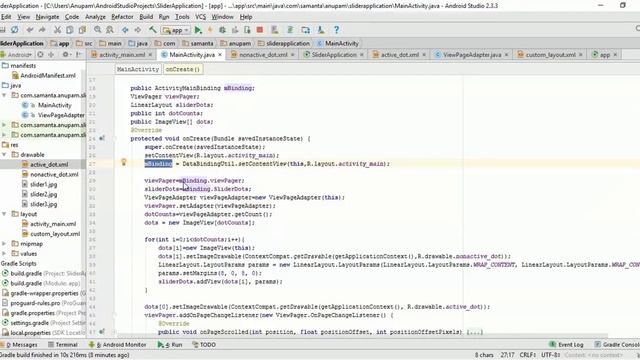Click the Debug app bug icon

(x=222, y=30)
